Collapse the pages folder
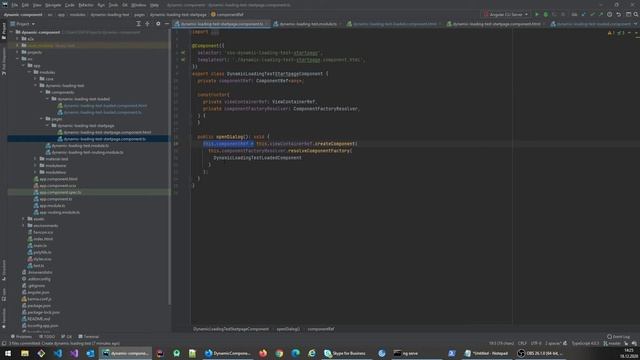The width and height of the screenshot is (640, 360). click(x=42, y=119)
